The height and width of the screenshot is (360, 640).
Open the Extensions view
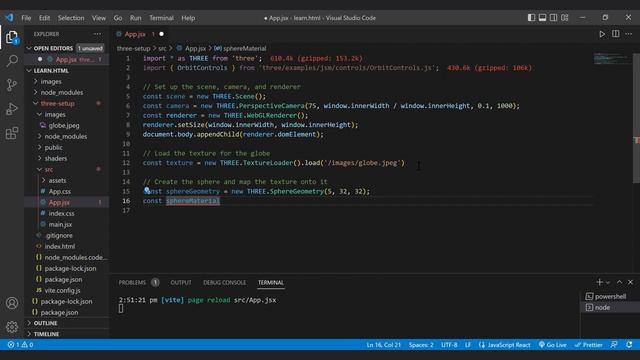pos(12,133)
